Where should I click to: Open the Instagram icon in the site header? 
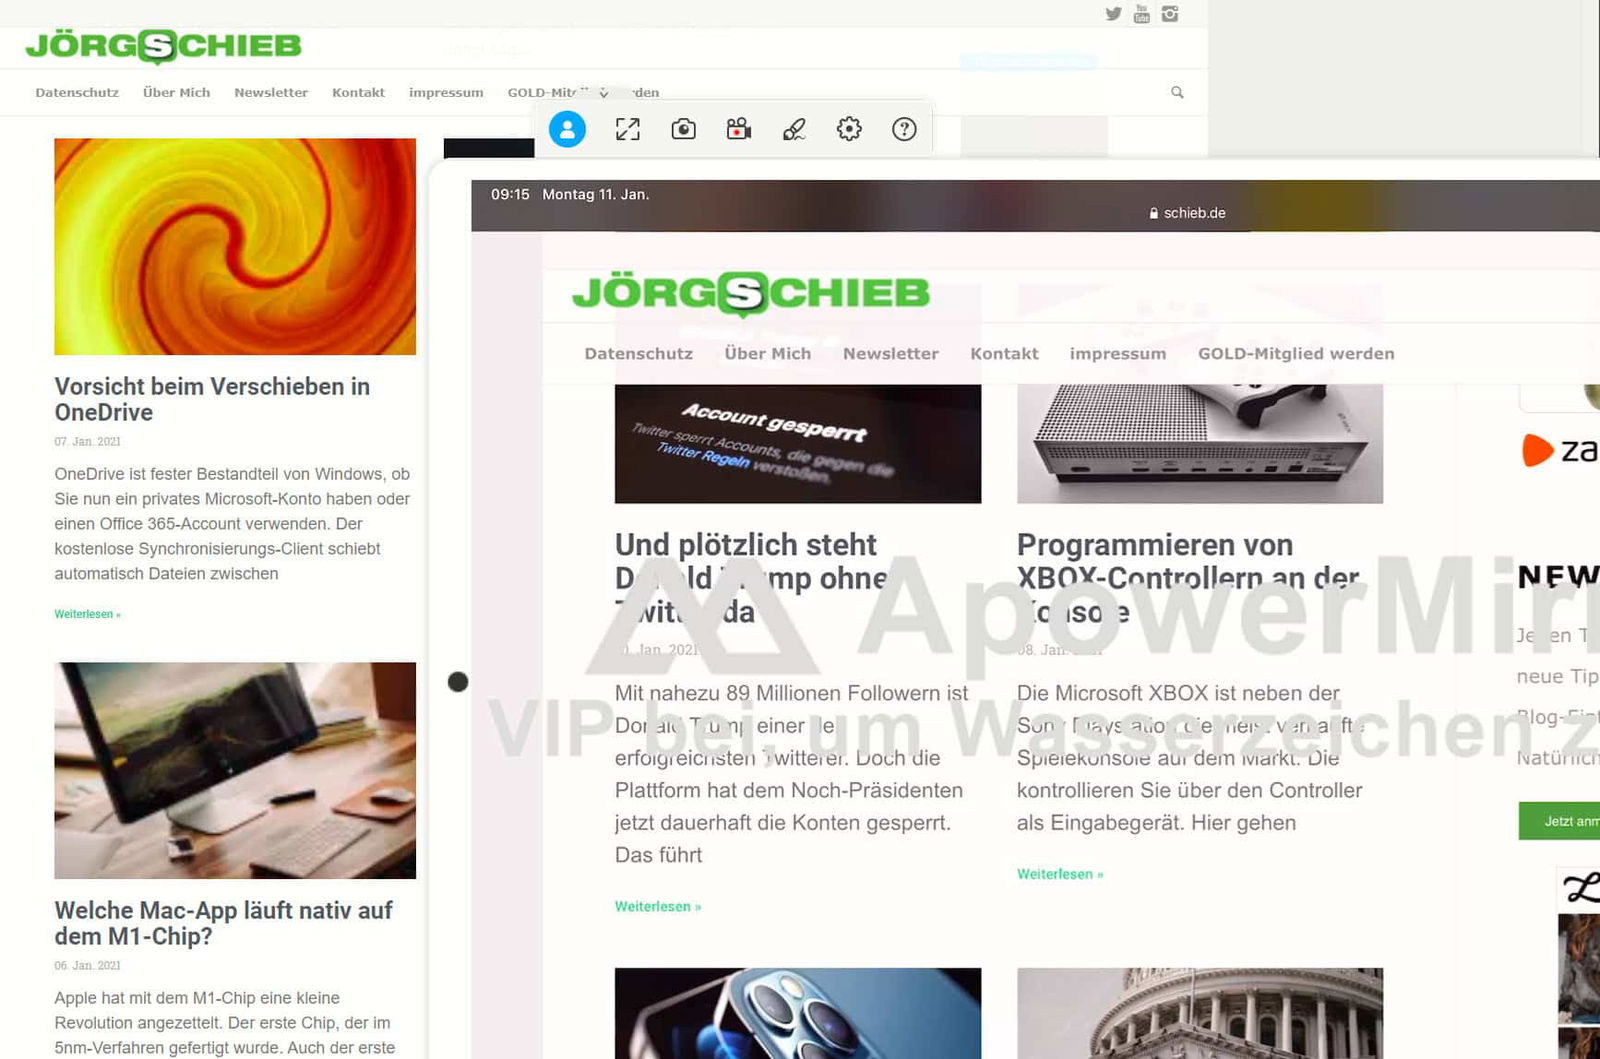tap(1170, 13)
